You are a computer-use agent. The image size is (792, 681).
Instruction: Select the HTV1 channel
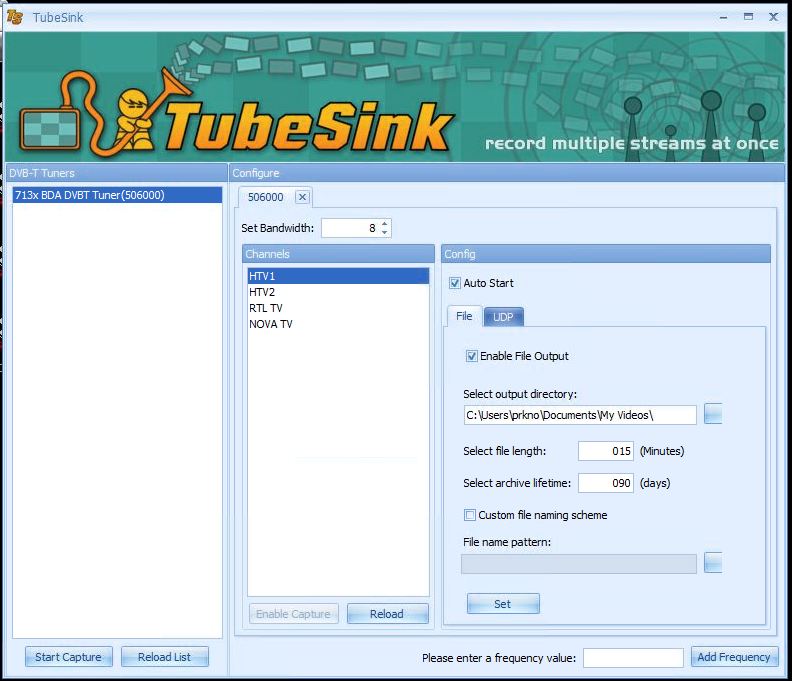point(338,276)
